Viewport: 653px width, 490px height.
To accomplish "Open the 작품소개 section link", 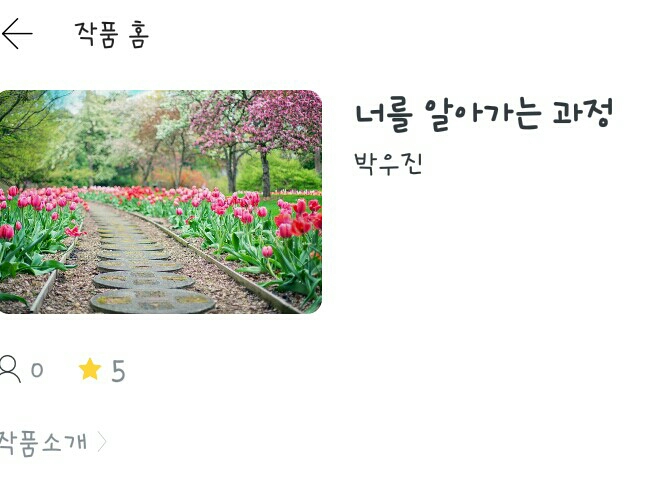I will (43, 442).
